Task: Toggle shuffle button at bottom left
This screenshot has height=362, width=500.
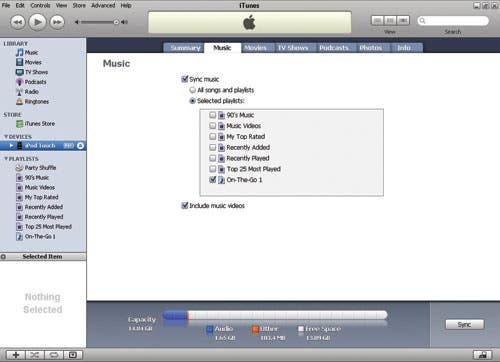Action: [x=34, y=355]
